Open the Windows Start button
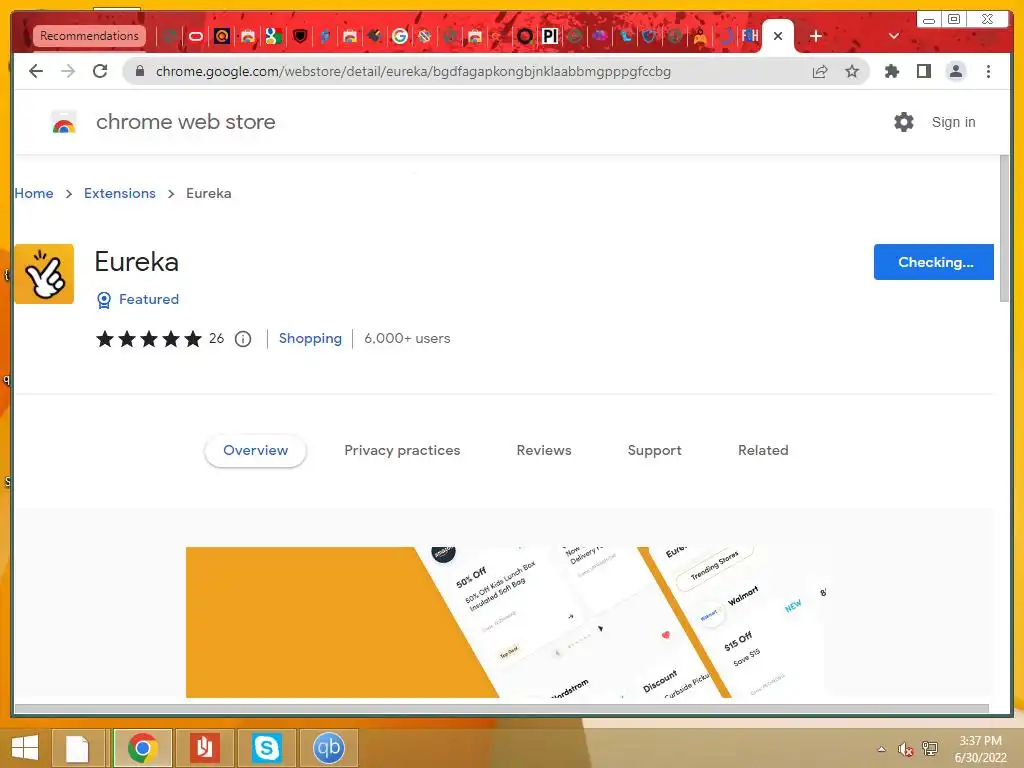 click(x=25, y=748)
